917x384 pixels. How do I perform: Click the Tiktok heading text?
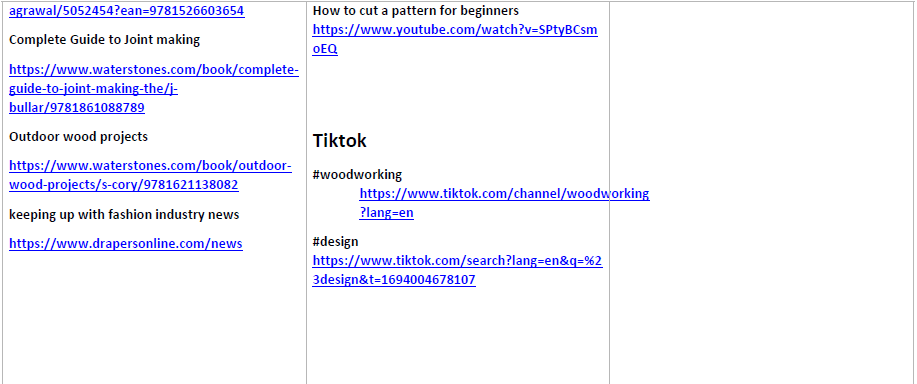coord(340,141)
